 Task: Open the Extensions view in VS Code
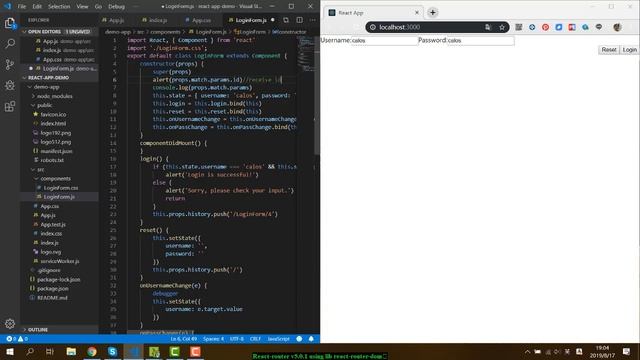10,106
